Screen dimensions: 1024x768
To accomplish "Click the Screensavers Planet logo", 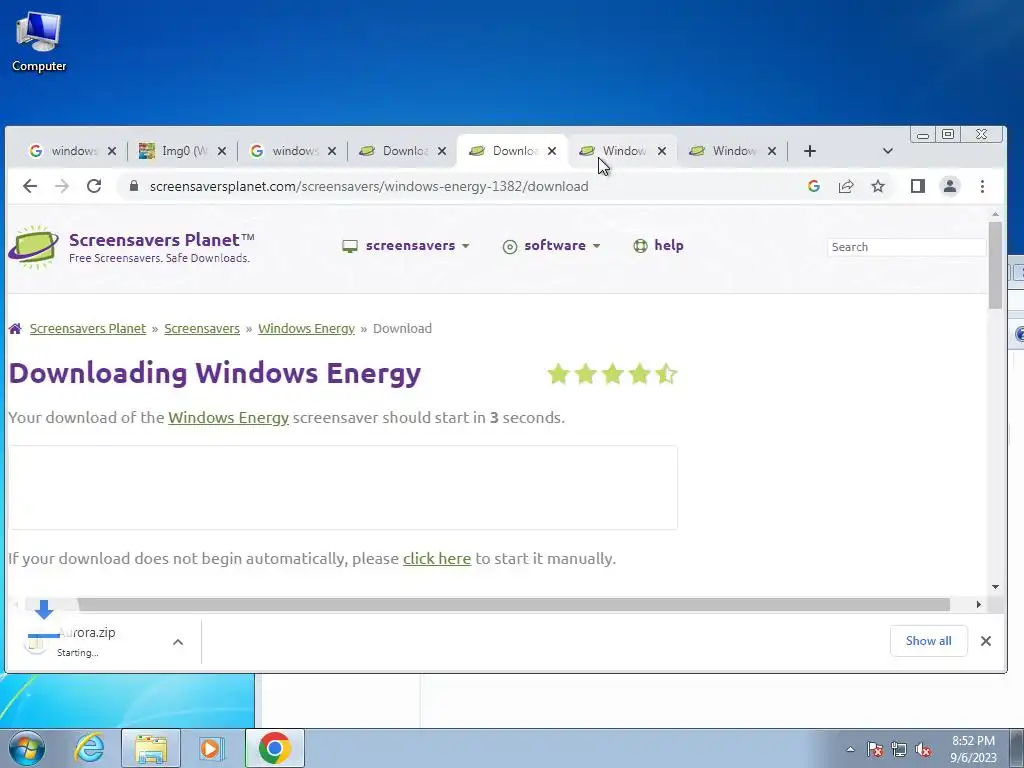I will [131, 247].
